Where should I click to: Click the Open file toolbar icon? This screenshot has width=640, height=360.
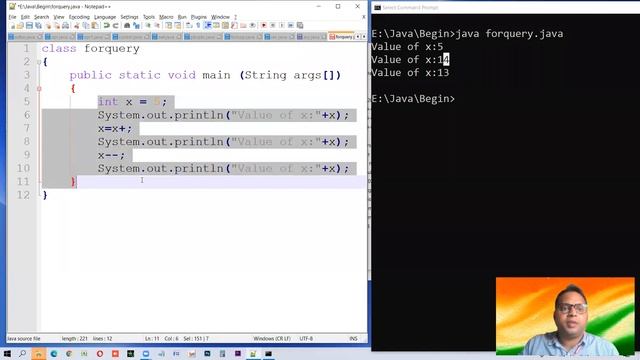click(x=20, y=25)
